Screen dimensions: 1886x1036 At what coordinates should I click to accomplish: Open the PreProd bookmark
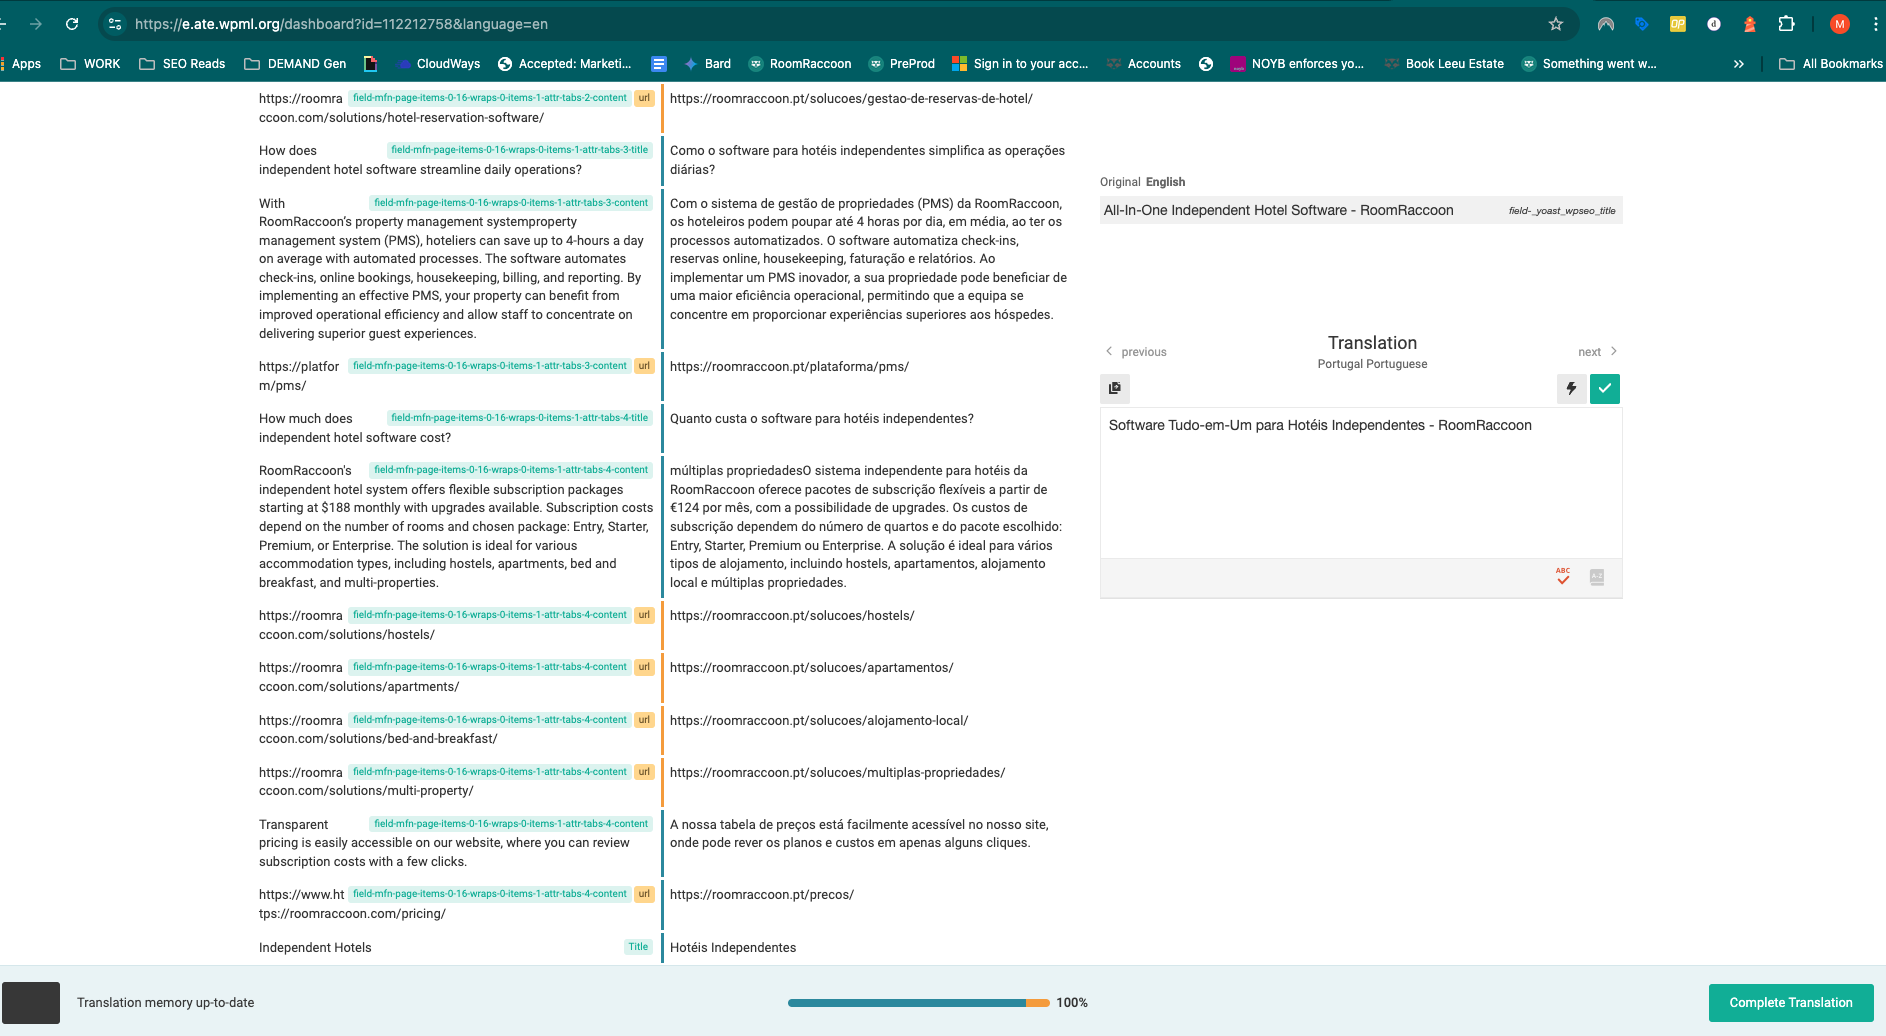(902, 64)
